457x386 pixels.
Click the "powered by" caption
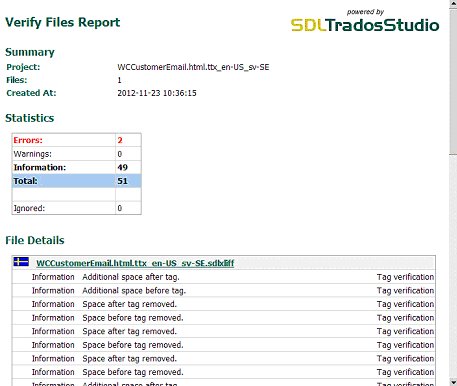click(365, 12)
